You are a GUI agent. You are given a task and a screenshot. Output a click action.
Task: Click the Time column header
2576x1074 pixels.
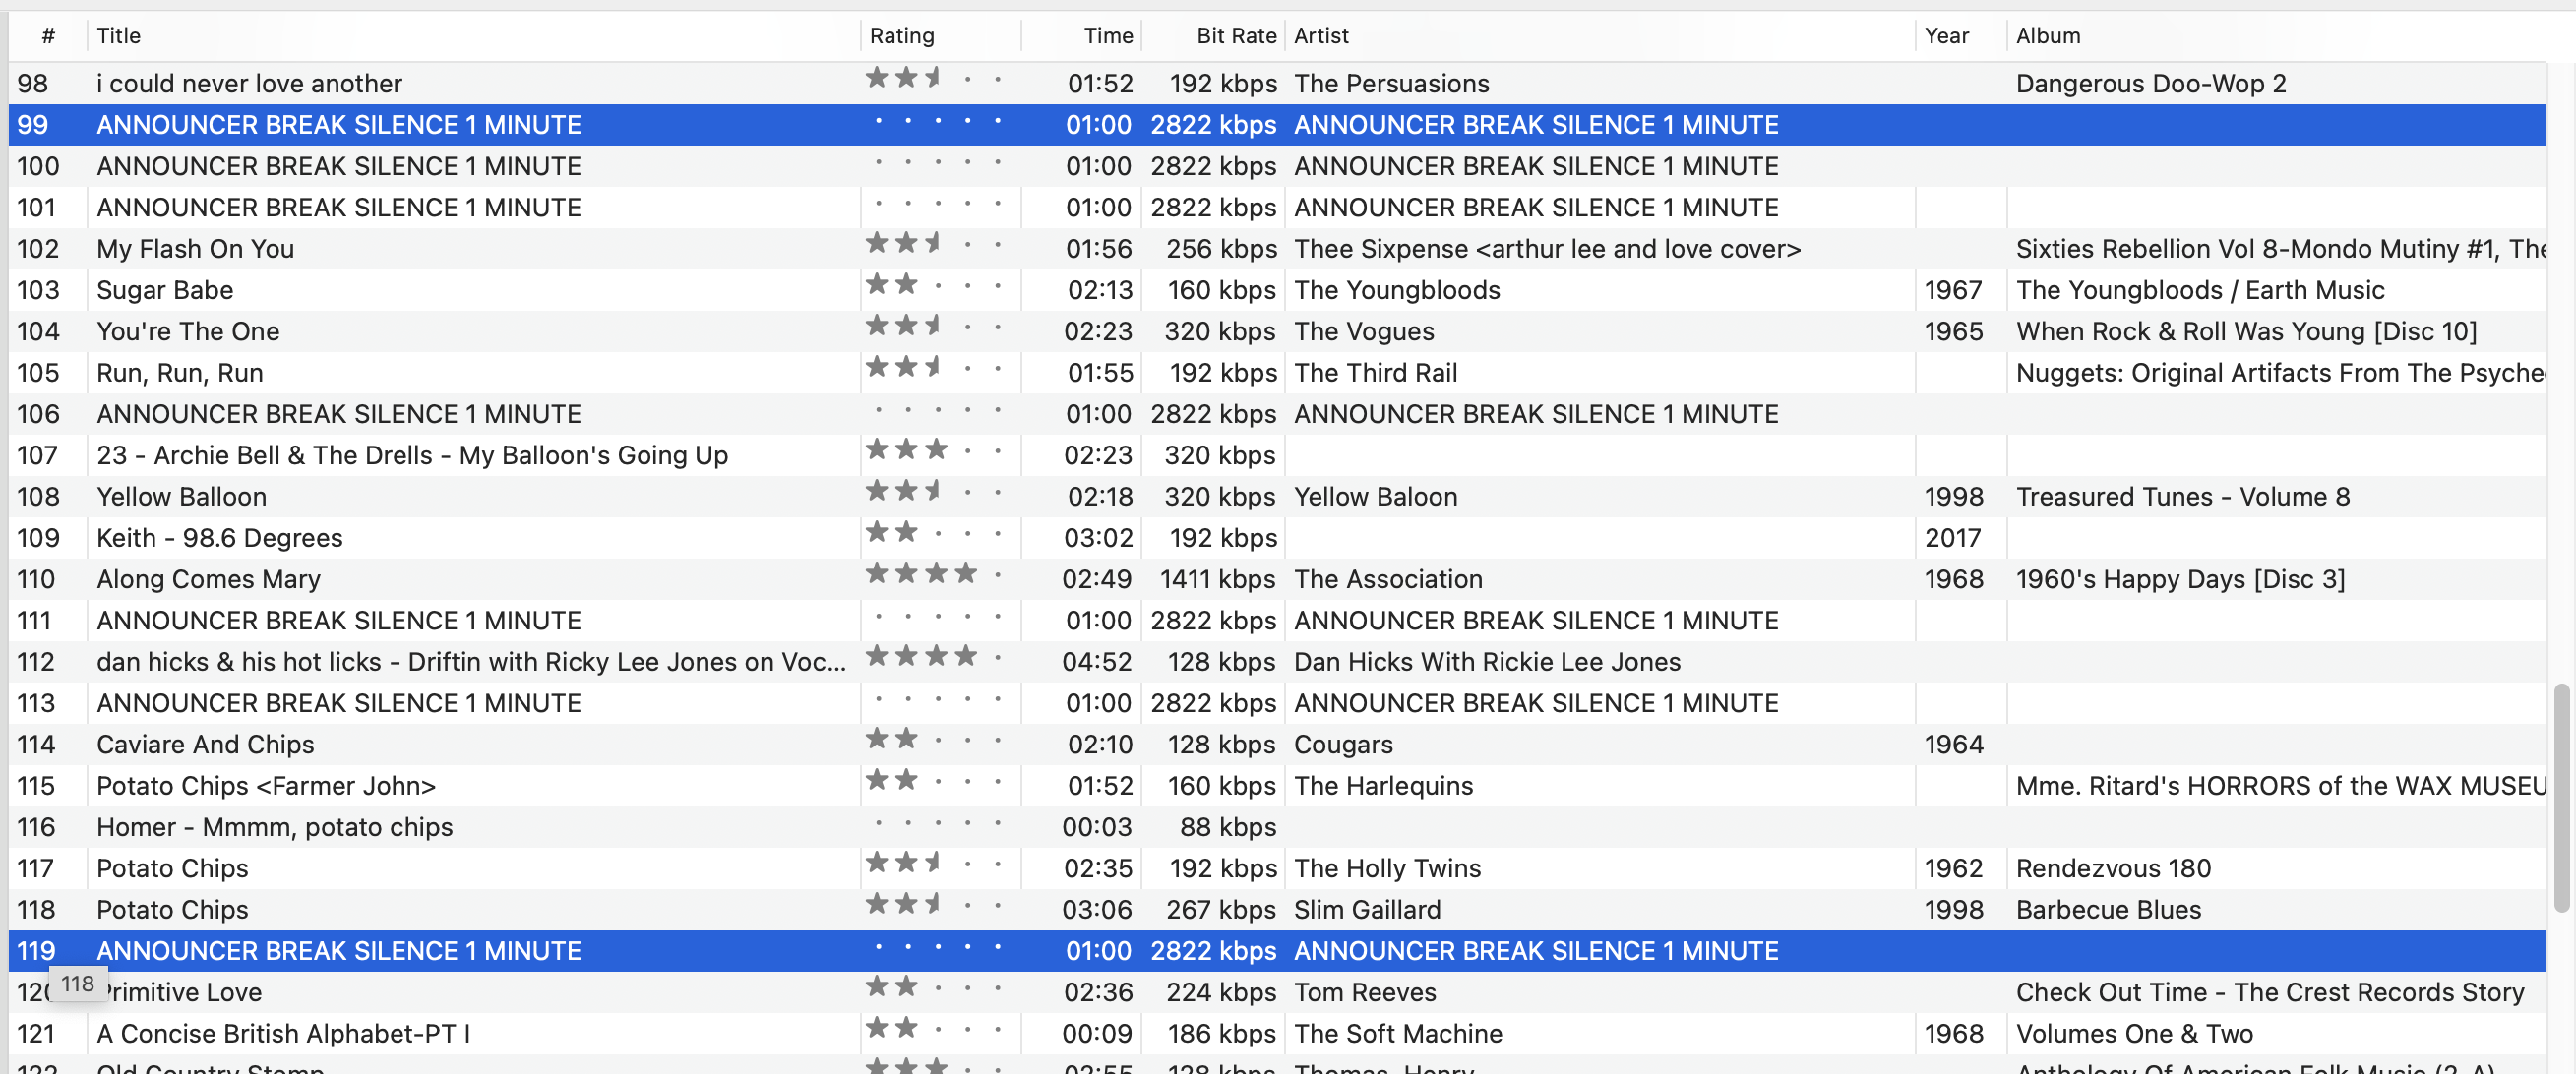tap(1107, 36)
